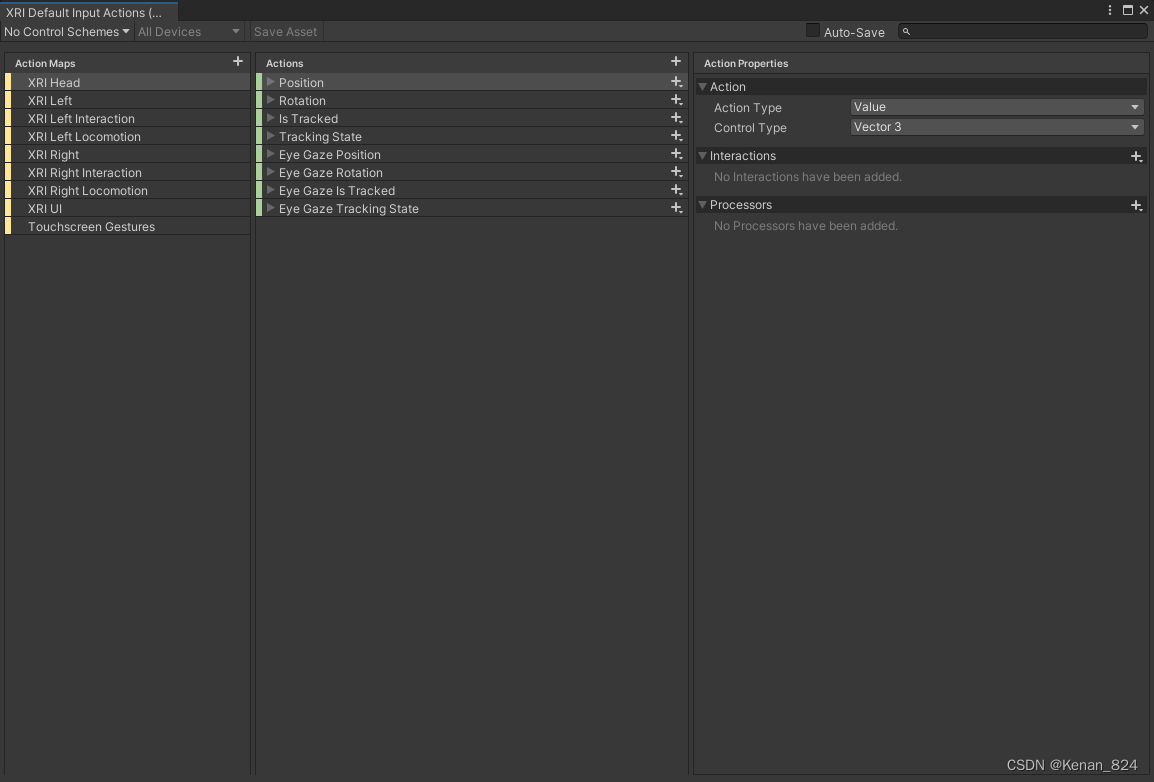Add a new Action Map

point(238,61)
